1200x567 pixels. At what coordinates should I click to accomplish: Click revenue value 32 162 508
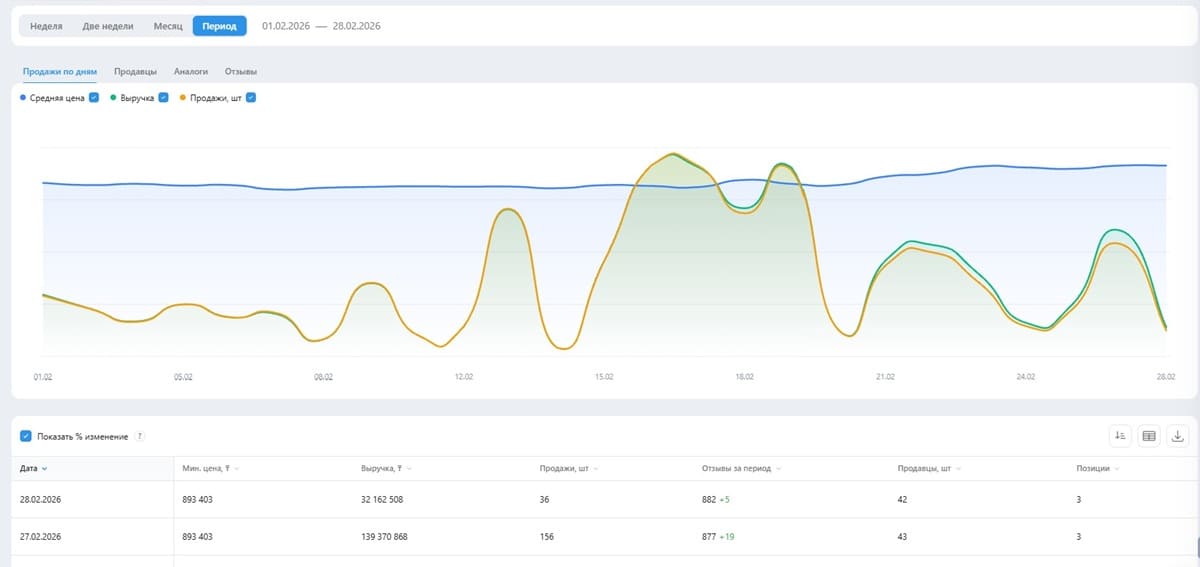(x=382, y=498)
